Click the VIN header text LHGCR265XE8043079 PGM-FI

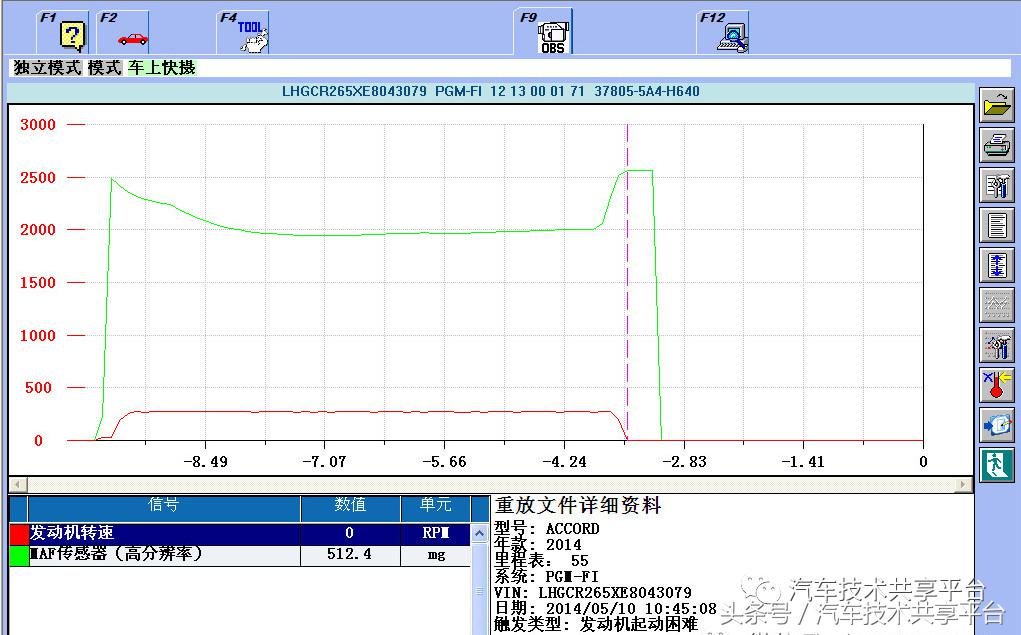point(382,92)
